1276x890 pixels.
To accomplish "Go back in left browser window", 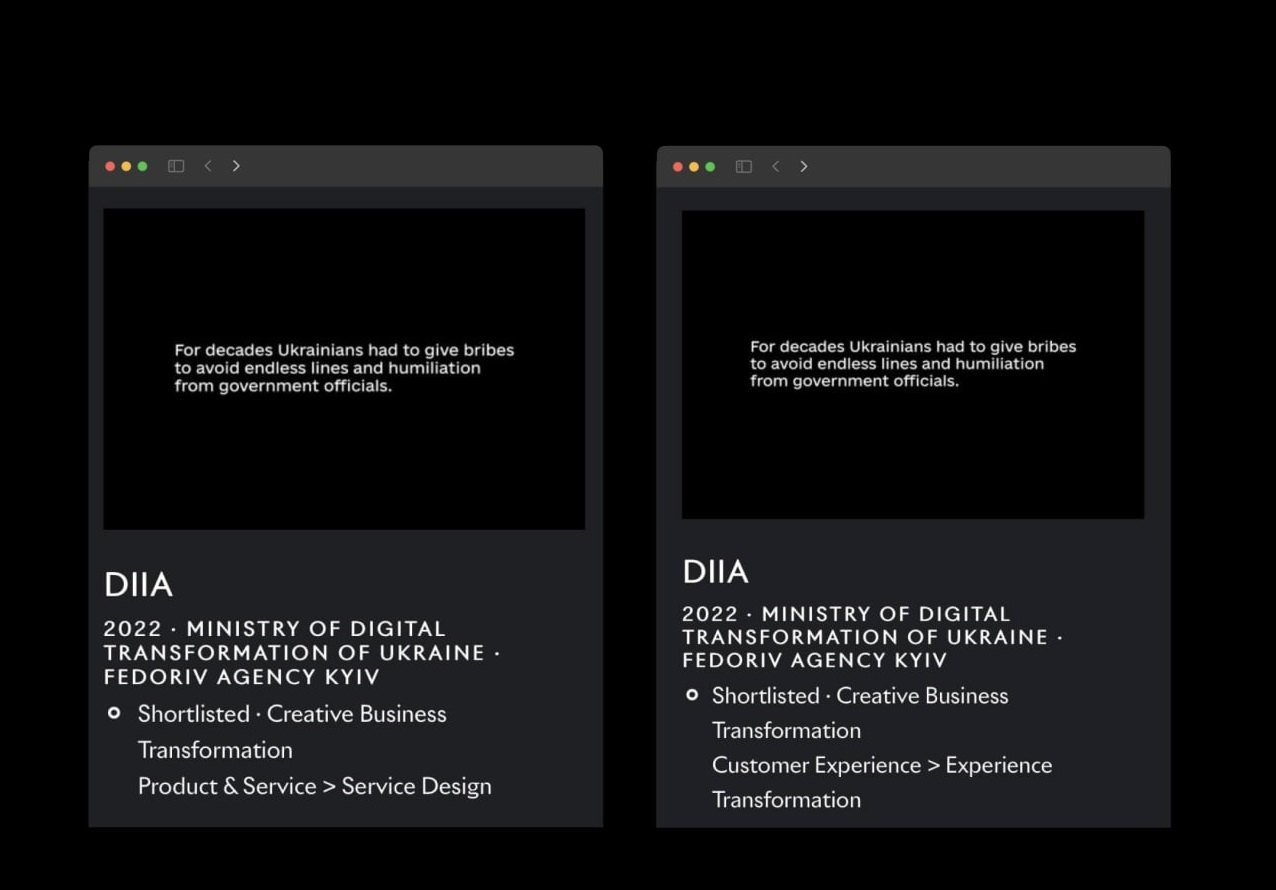I will [208, 166].
